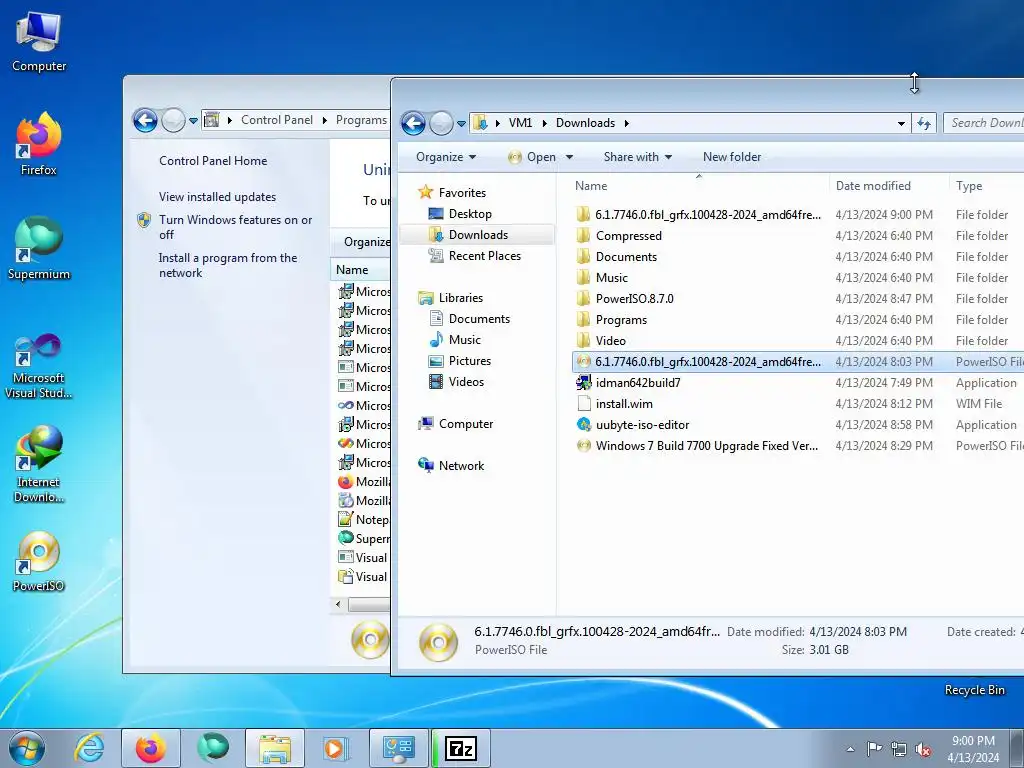Select Recent Places under Favorites
The height and width of the screenshot is (768, 1024).
(484, 255)
